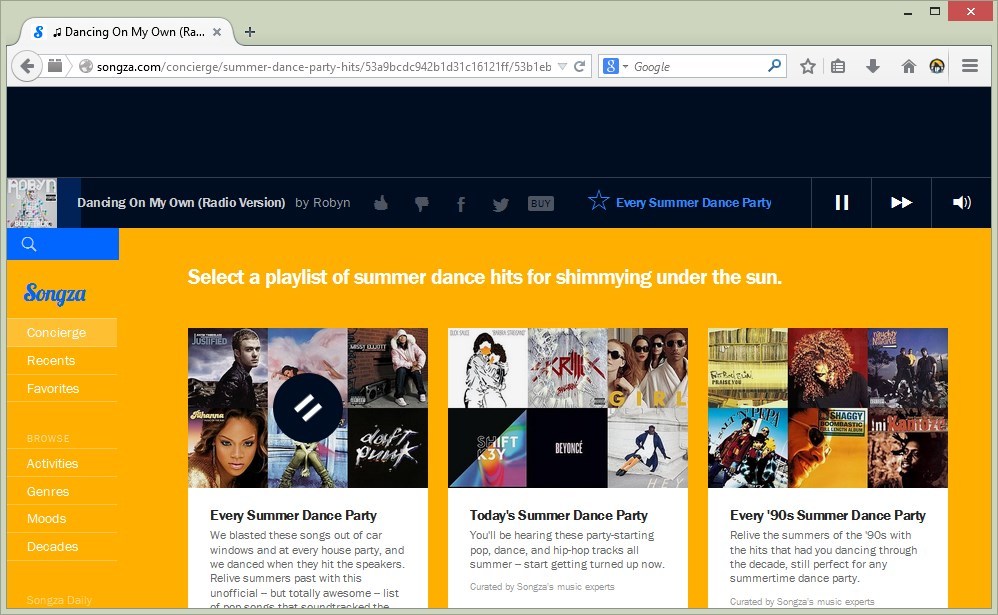
Task: Open the search engine selector dropdown
Action: click(615, 66)
